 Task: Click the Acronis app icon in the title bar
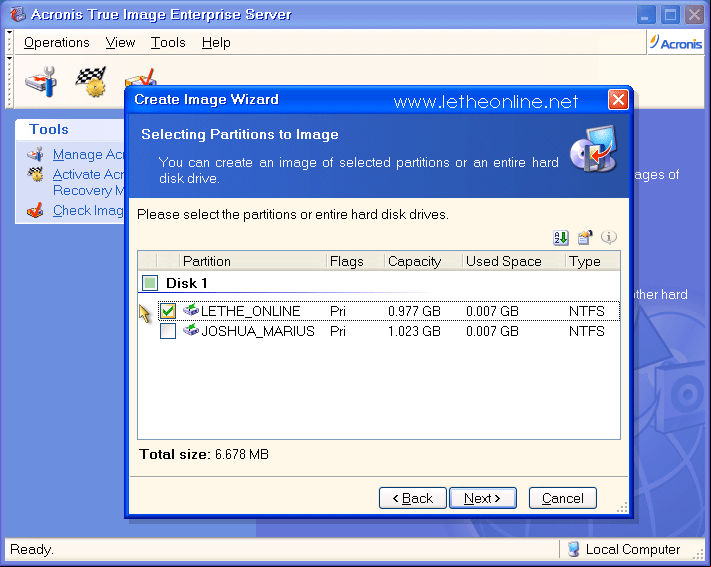(18, 14)
